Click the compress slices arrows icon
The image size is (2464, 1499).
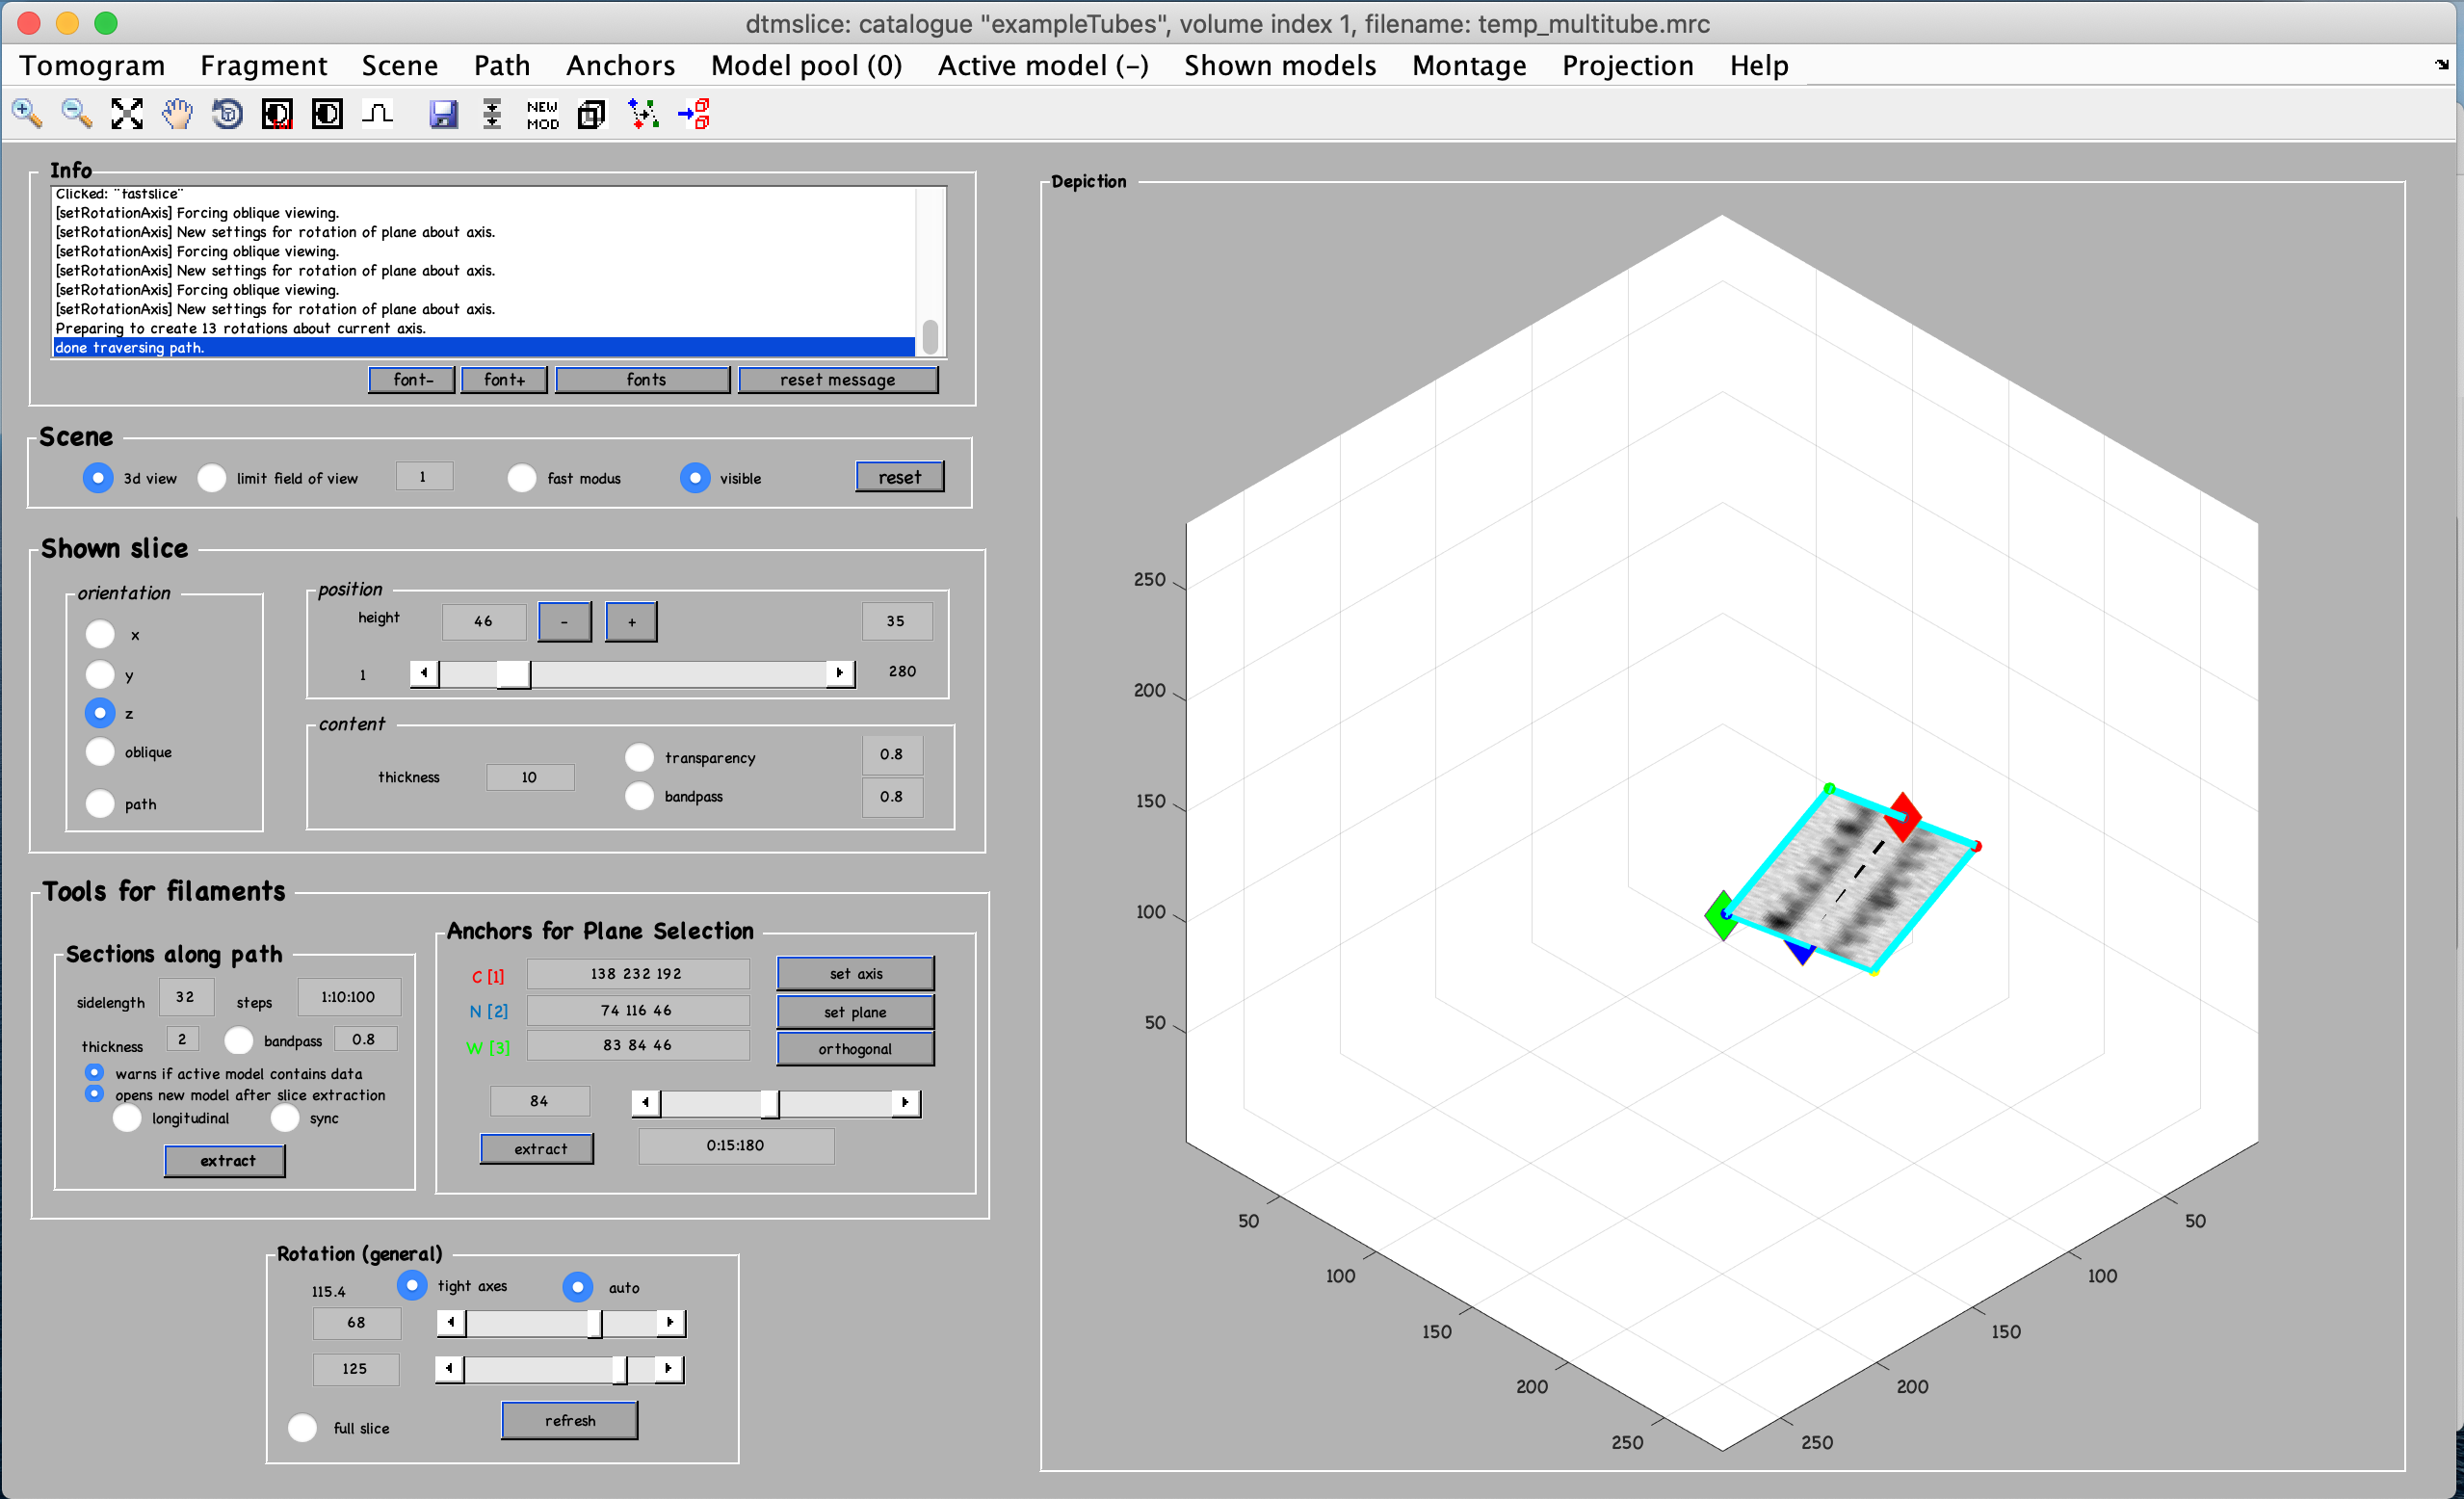click(492, 114)
